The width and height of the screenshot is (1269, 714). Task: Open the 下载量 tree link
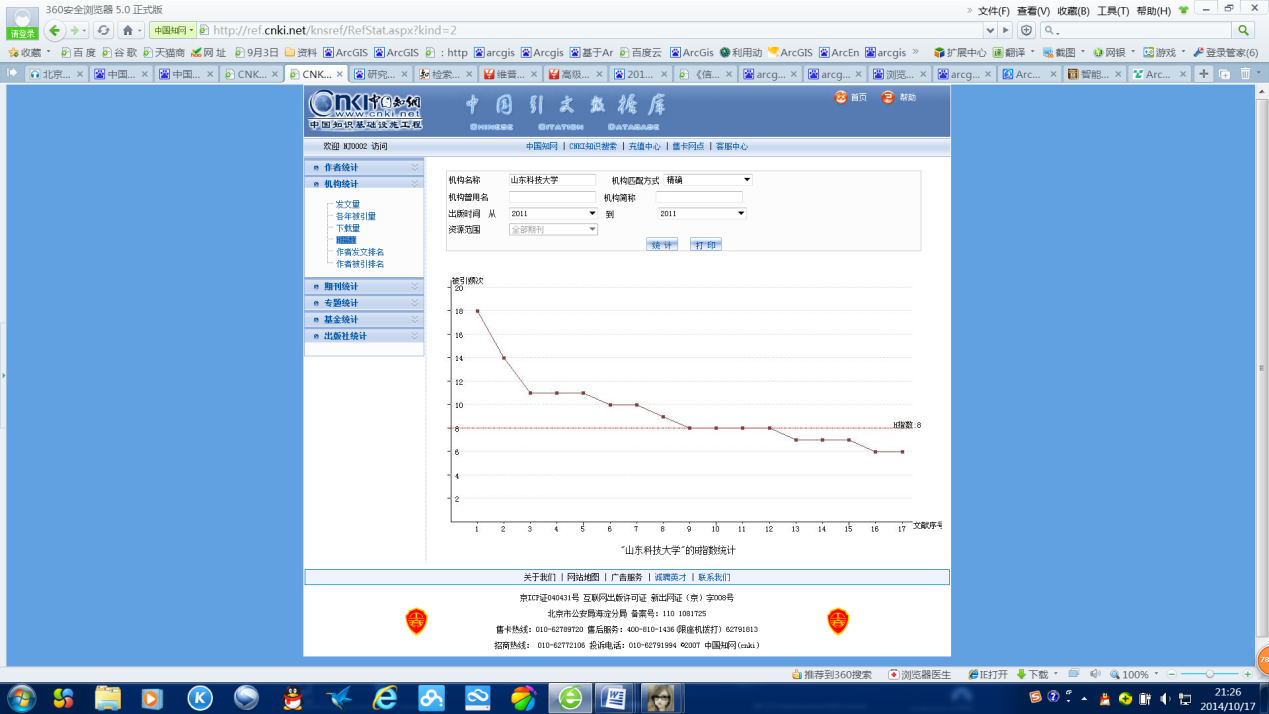348,228
